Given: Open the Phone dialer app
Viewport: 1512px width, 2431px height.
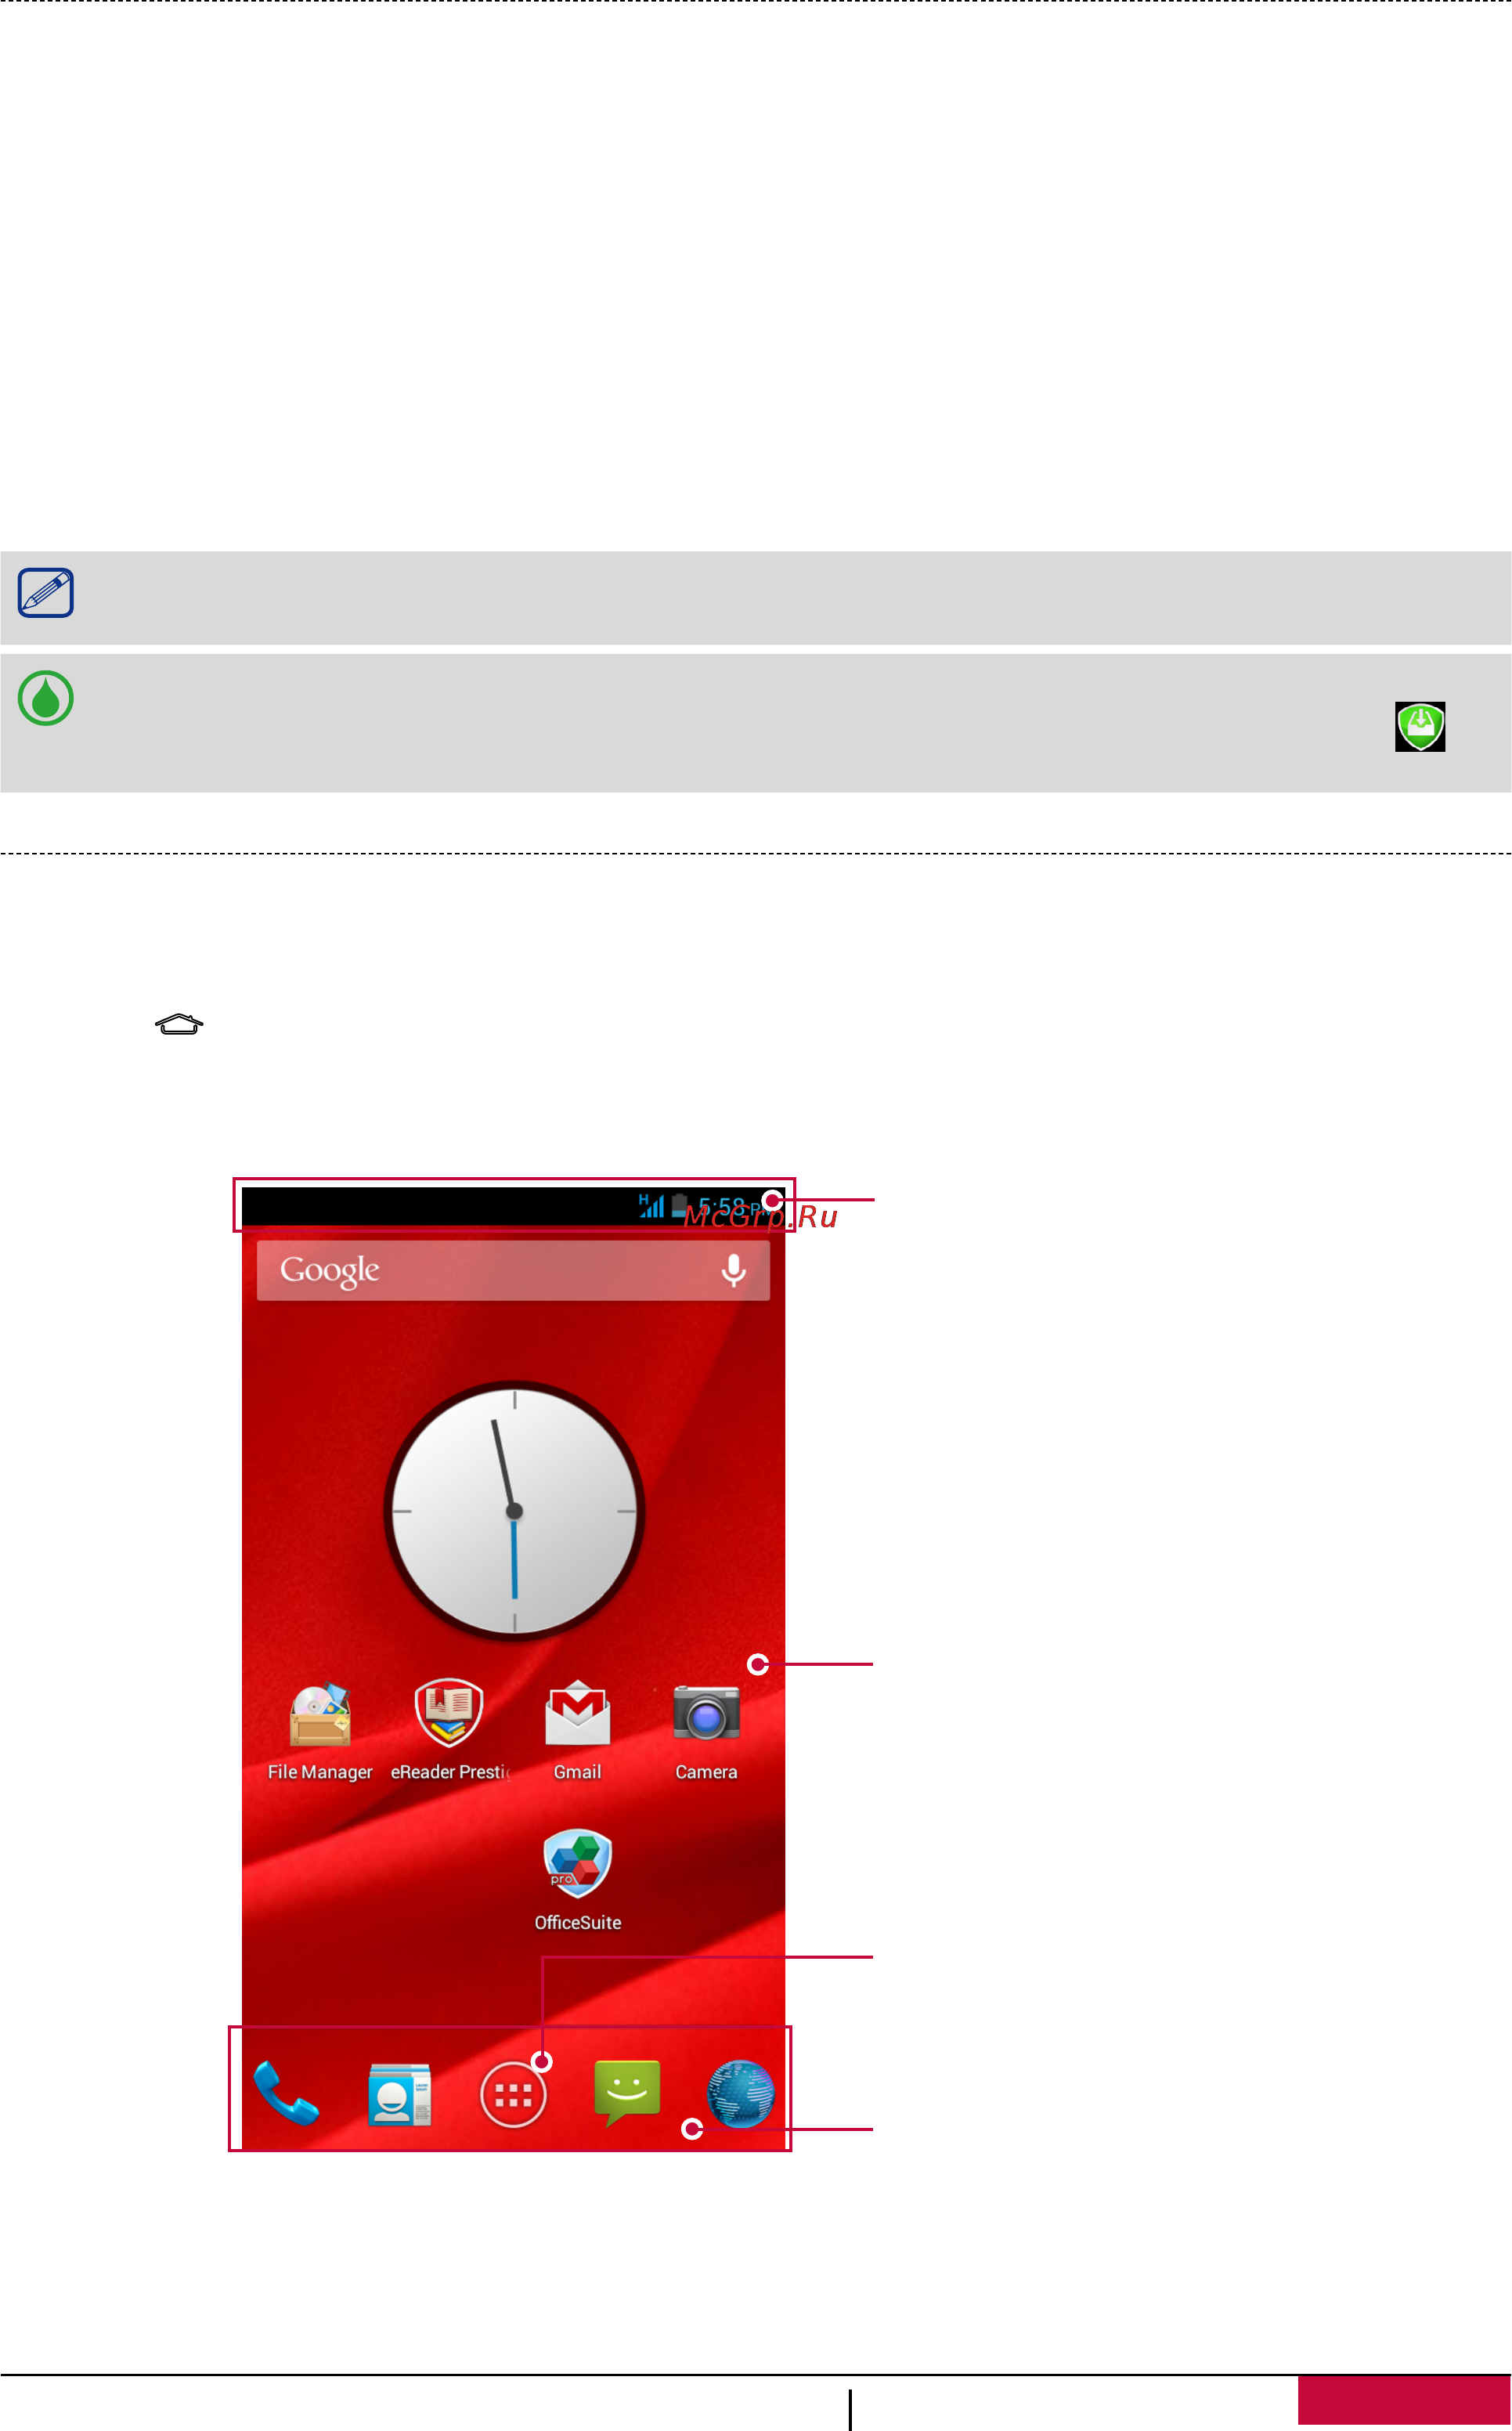Looking at the screenshot, I should pos(286,2093).
